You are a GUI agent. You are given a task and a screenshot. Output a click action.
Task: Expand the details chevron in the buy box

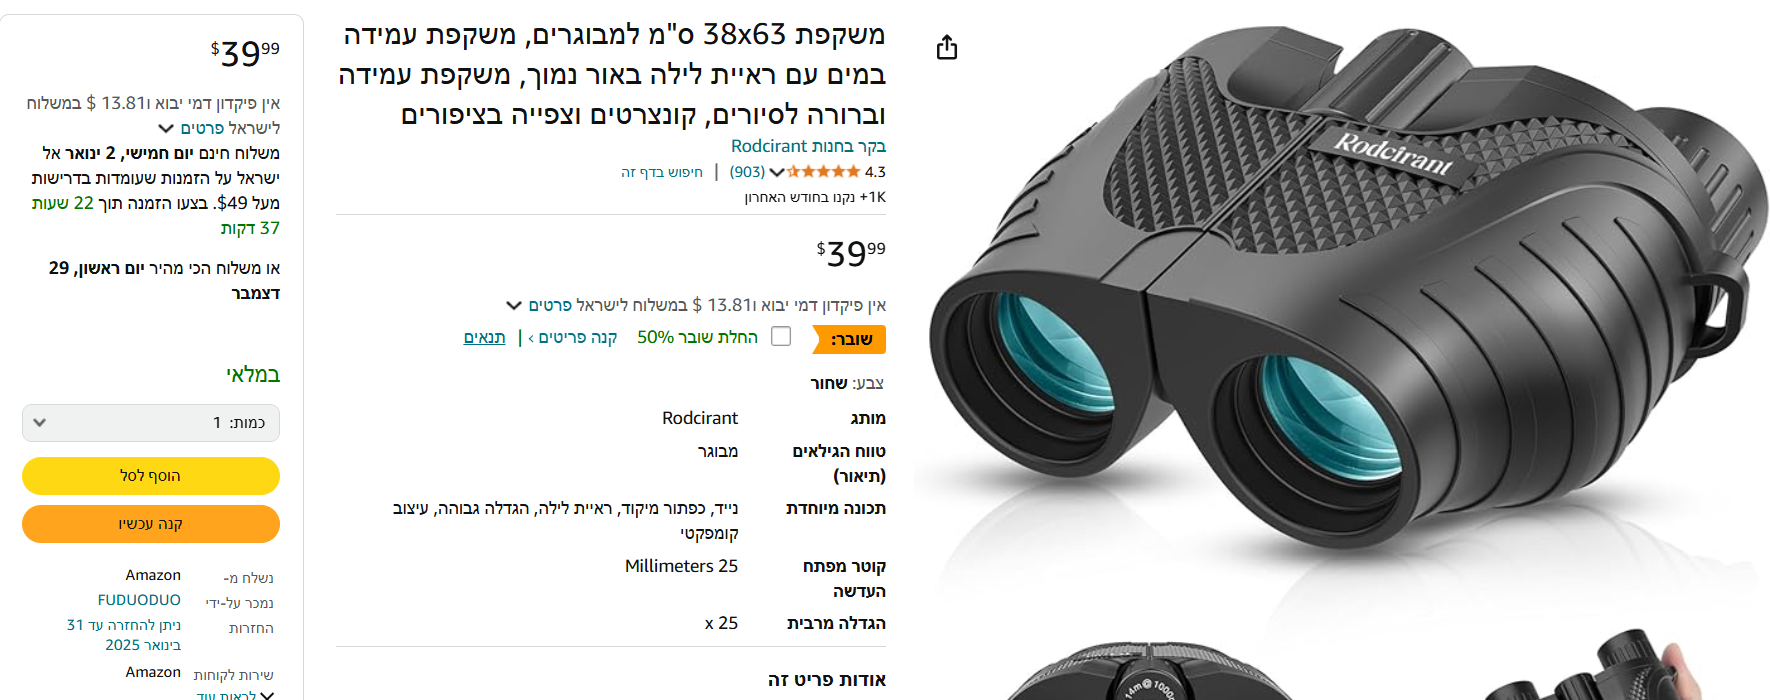click(x=166, y=128)
